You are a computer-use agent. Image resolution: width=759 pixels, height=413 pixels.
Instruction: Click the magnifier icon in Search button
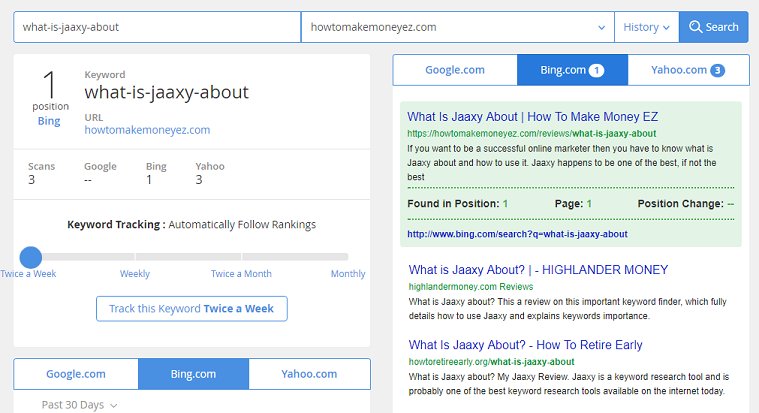click(695, 27)
